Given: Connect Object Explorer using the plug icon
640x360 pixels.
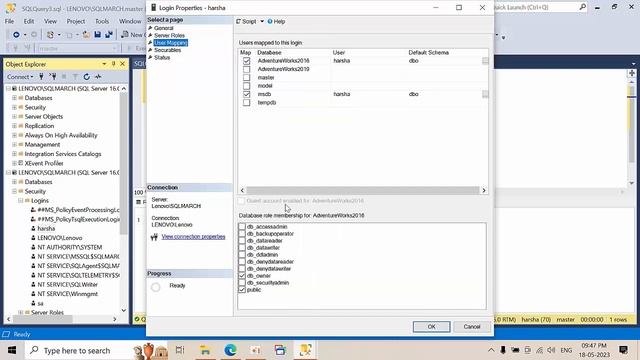Looking at the screenshot, I should 41,77.
